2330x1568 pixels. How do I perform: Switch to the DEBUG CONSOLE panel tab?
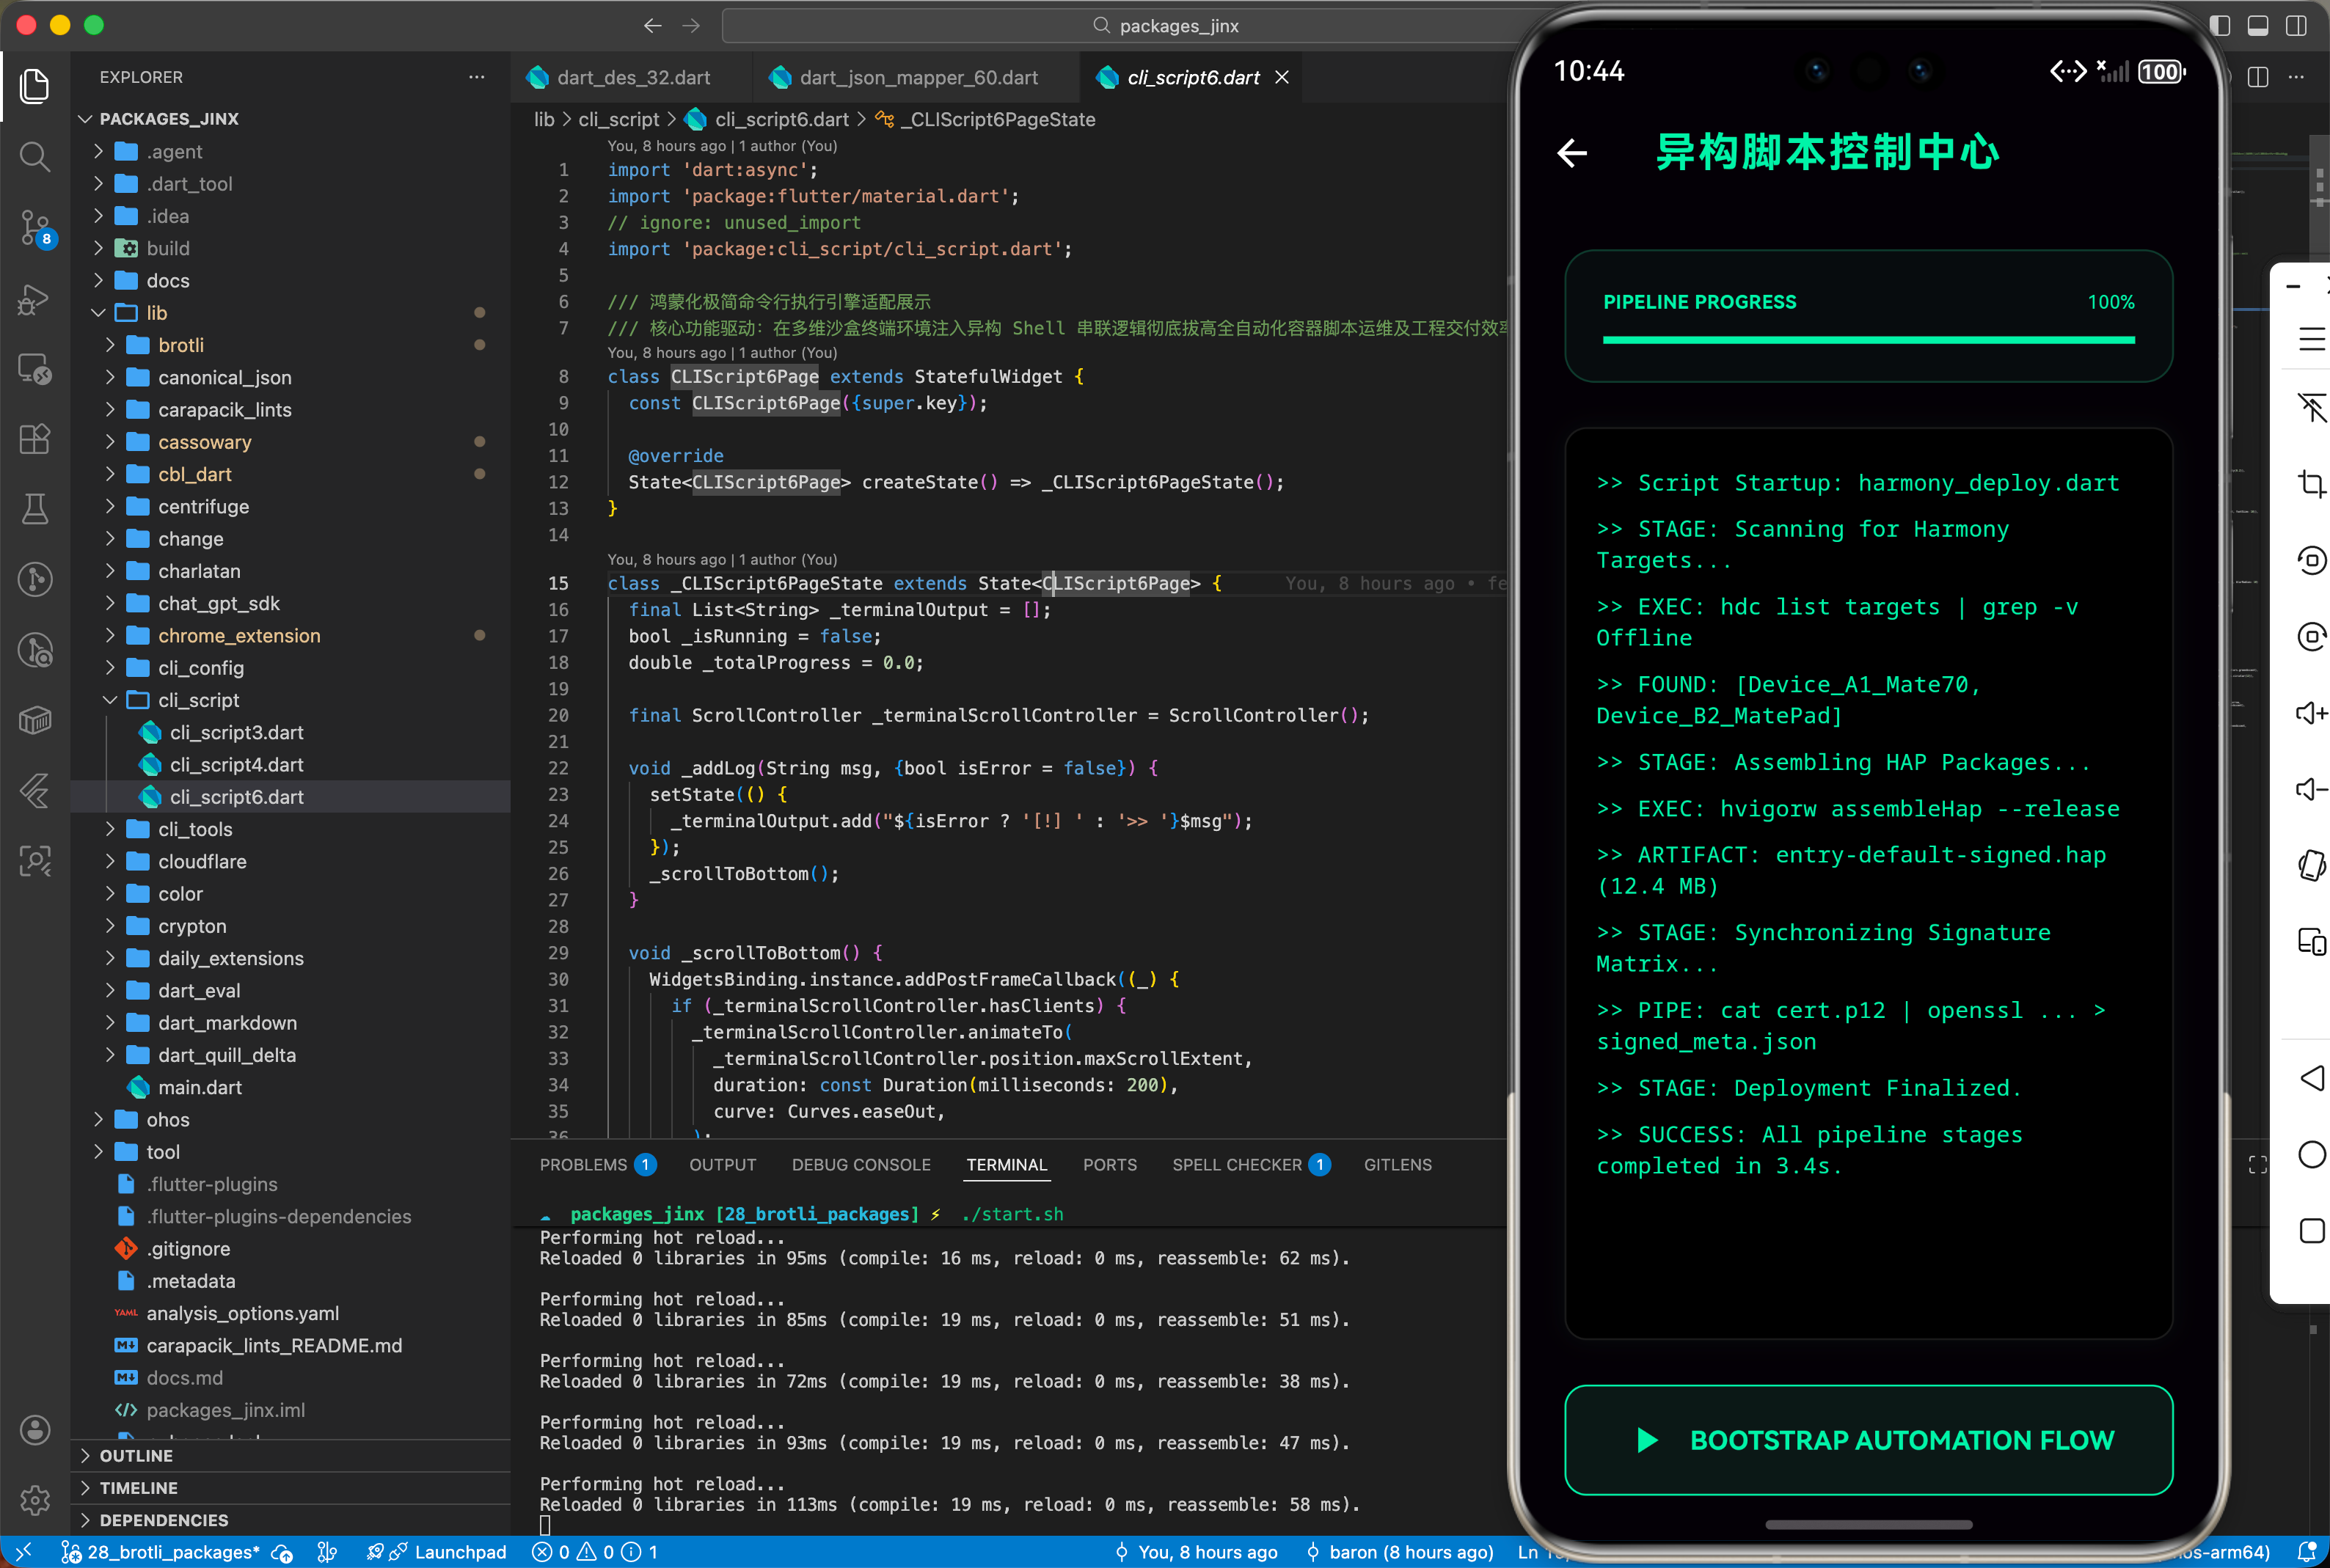[860, 1165]
